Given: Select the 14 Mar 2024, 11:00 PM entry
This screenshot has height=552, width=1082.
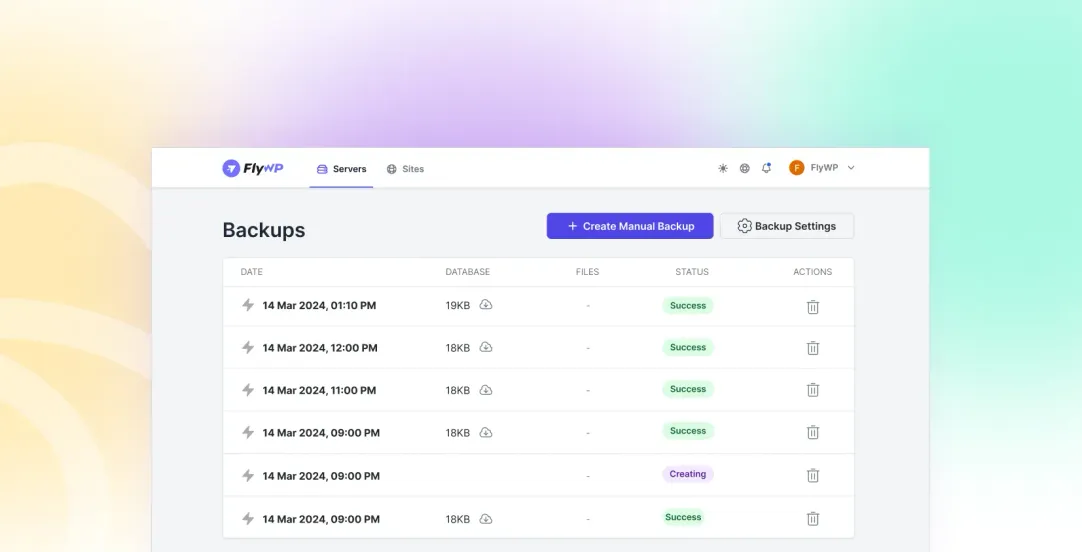Looking at the screenshot, I should click(319, 391).
